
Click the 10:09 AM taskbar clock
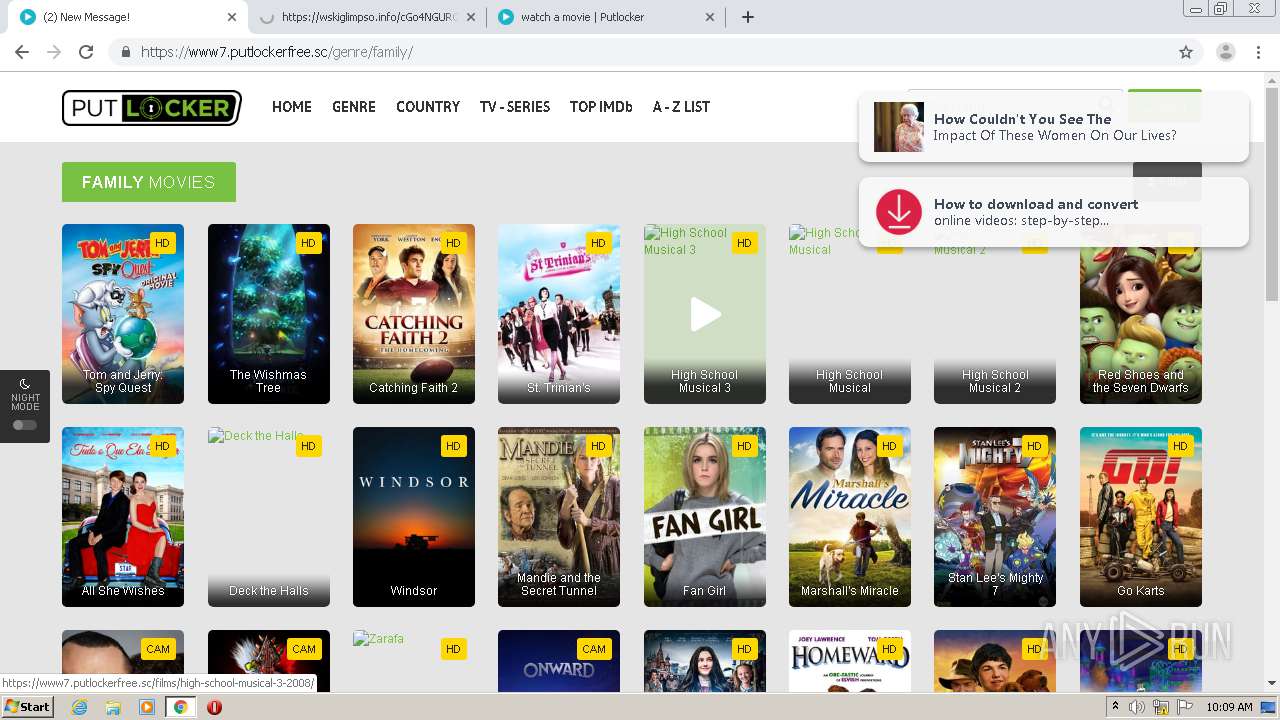pos(1229,707)
